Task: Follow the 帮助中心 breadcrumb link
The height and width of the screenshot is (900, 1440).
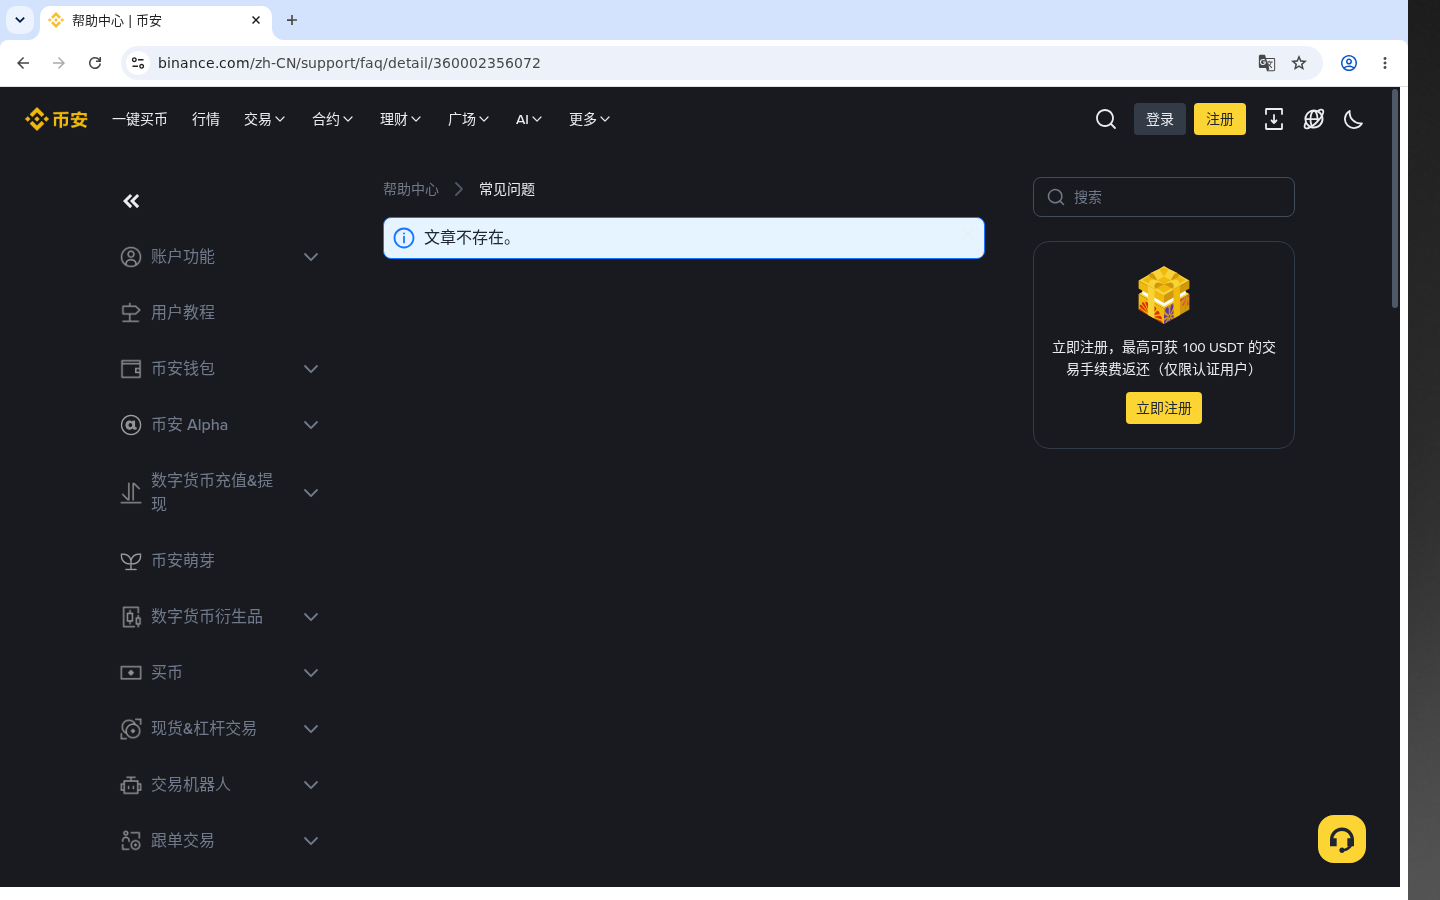Action: click(411, 189)
